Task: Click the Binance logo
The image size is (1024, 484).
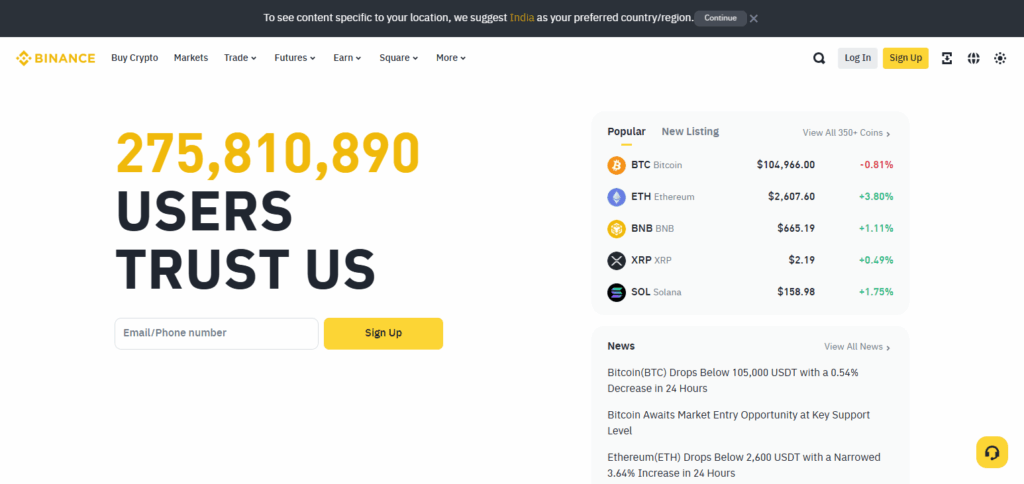Action: [x=56, y=58]
